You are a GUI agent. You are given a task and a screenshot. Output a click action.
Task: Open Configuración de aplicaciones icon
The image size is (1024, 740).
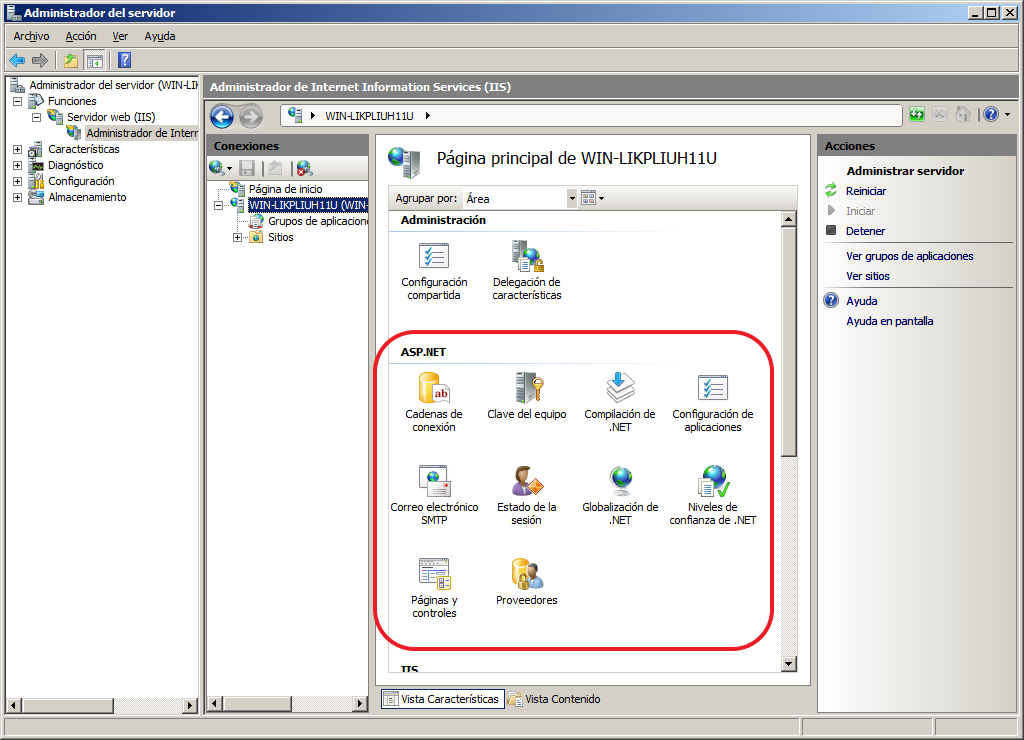(712, 388)
